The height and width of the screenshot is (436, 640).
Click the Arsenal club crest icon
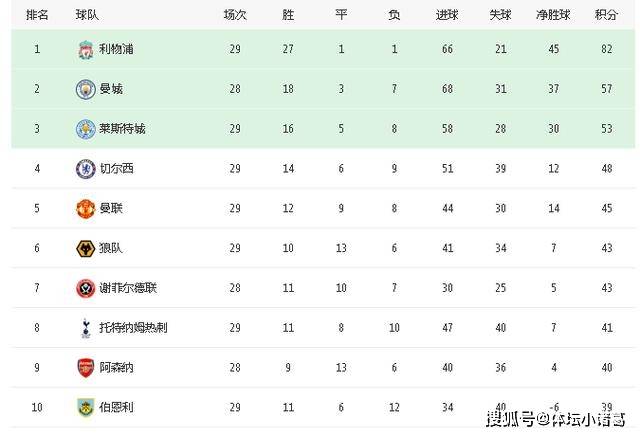tap(85, 368)
